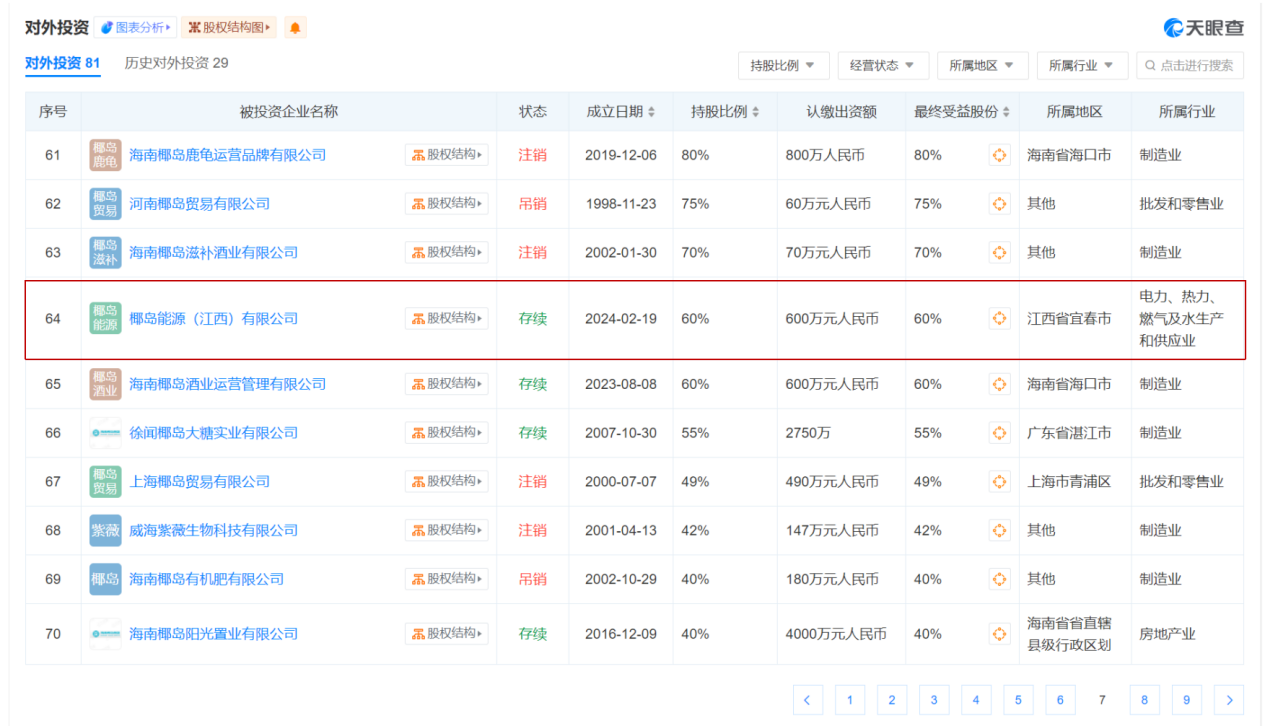Go to the next page arrow
Image resolution: width=1265 pixels, height=726 pixels.
[x=1229, y=700]
